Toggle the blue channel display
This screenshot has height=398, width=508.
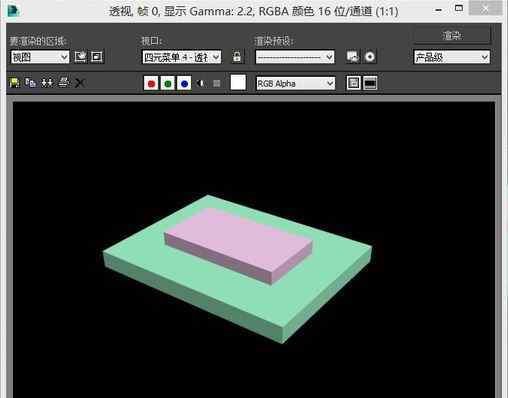(184, 83)
